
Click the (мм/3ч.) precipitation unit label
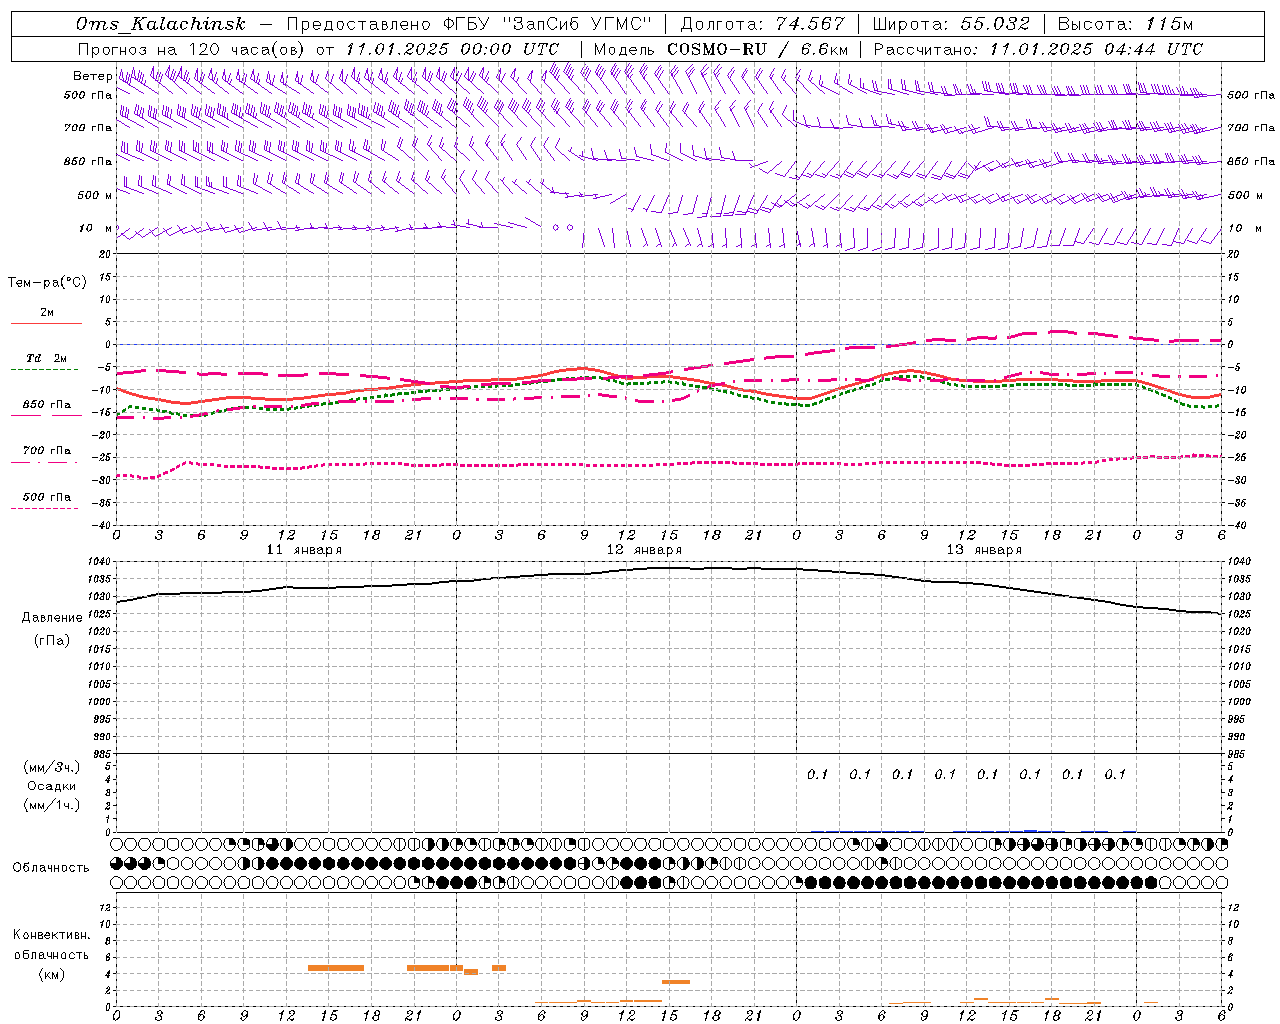tap(52, 767)
